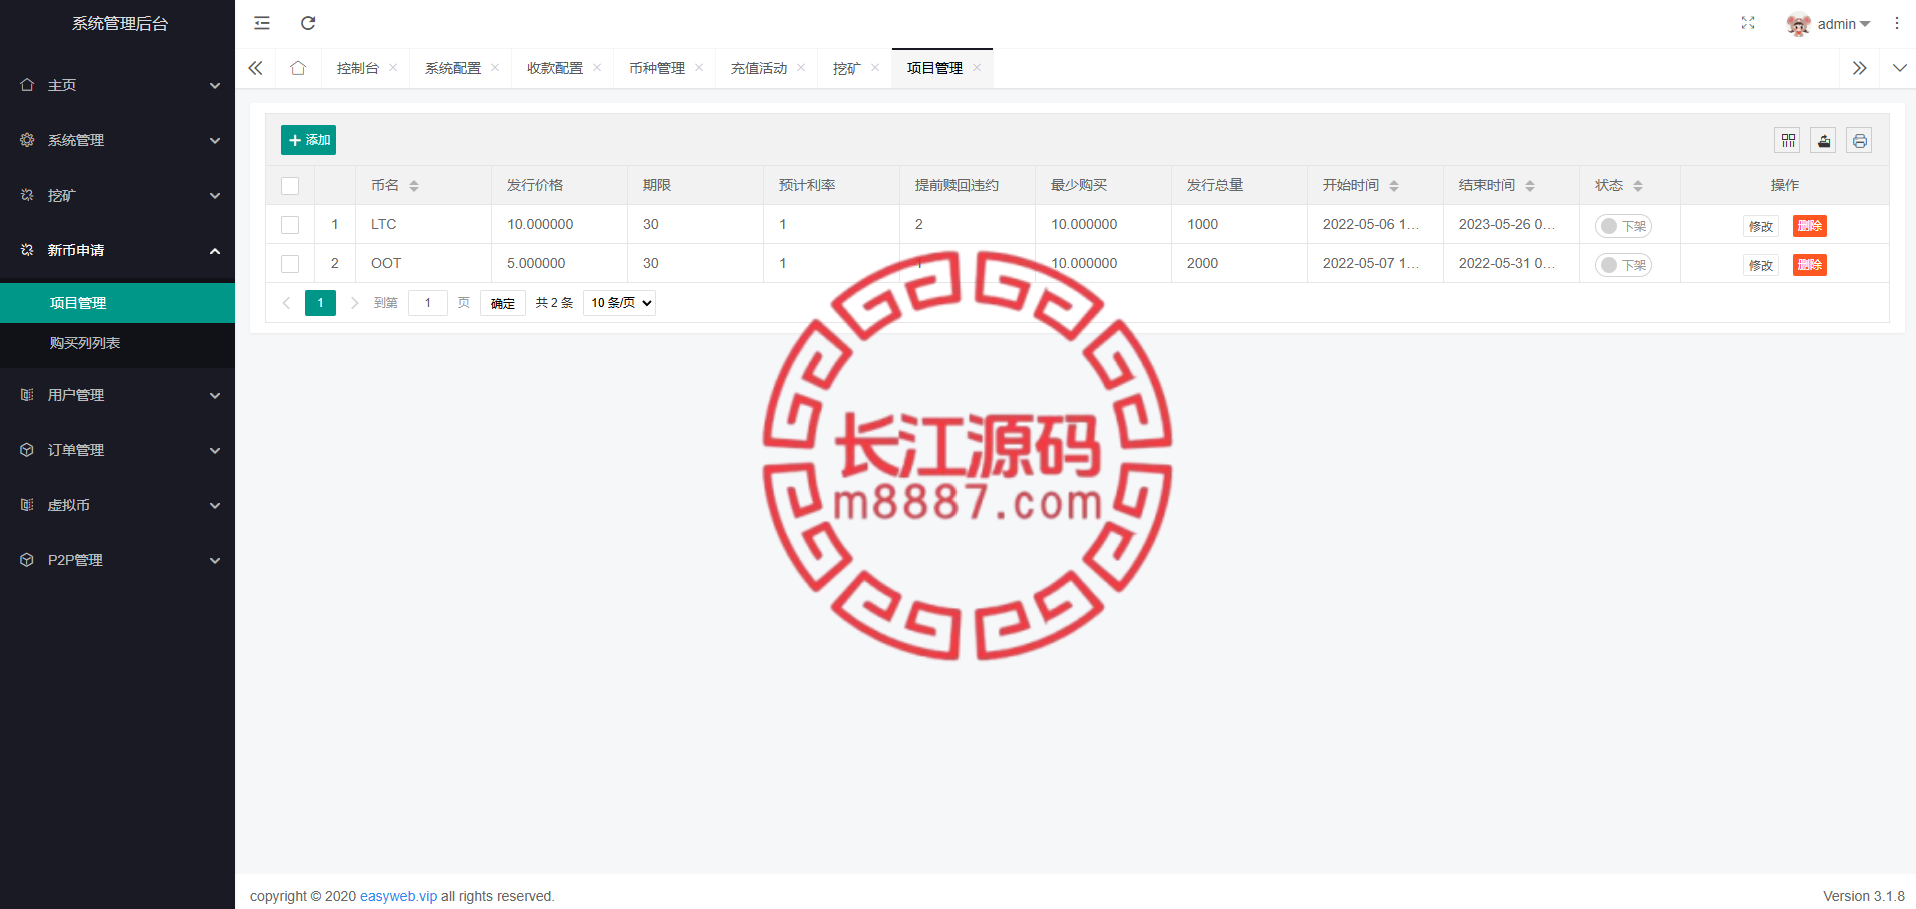Expand the 挖矿 sidebar menu

tap(118, 195)
